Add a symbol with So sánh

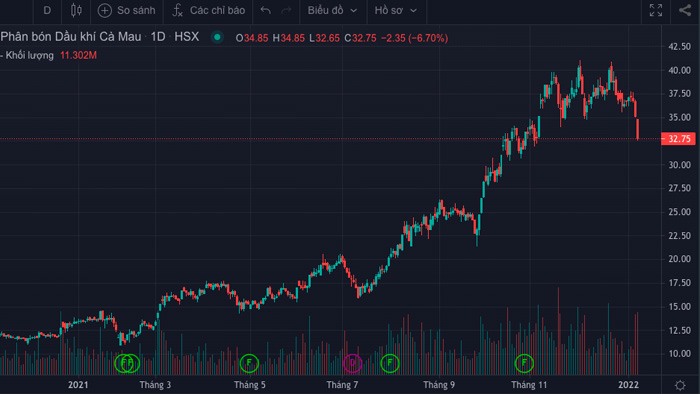point(127,10)
